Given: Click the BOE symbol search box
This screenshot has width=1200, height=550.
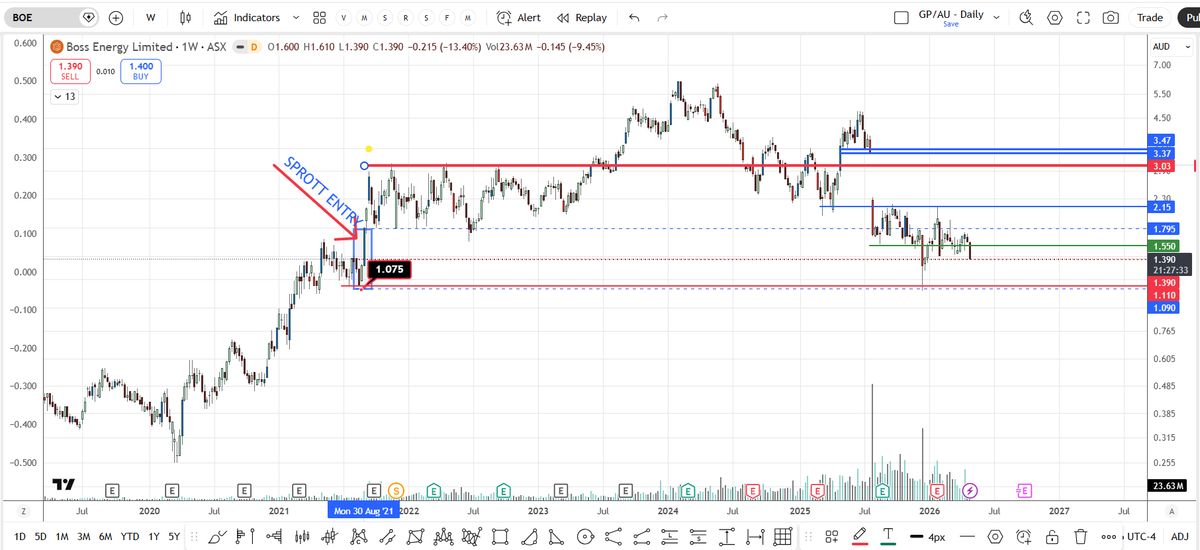Looking at the screenshot, I should 50,17.
